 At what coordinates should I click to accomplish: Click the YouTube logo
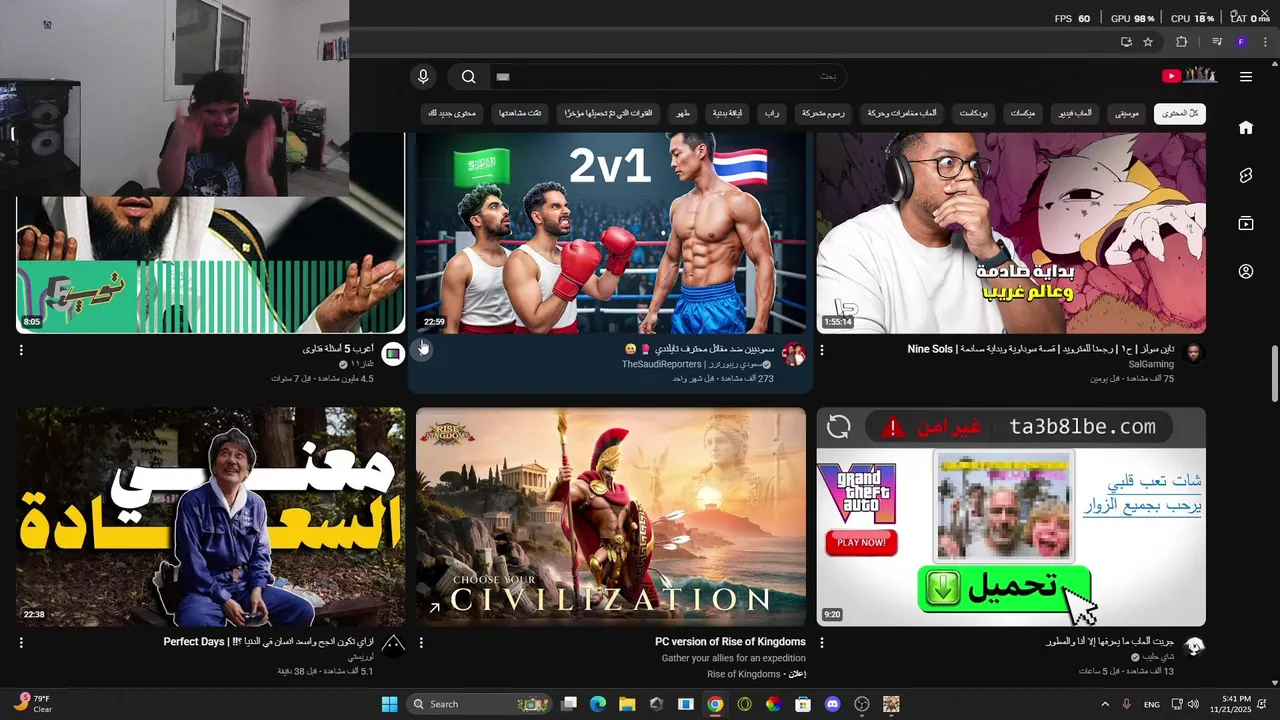[x=1189, y=76]
